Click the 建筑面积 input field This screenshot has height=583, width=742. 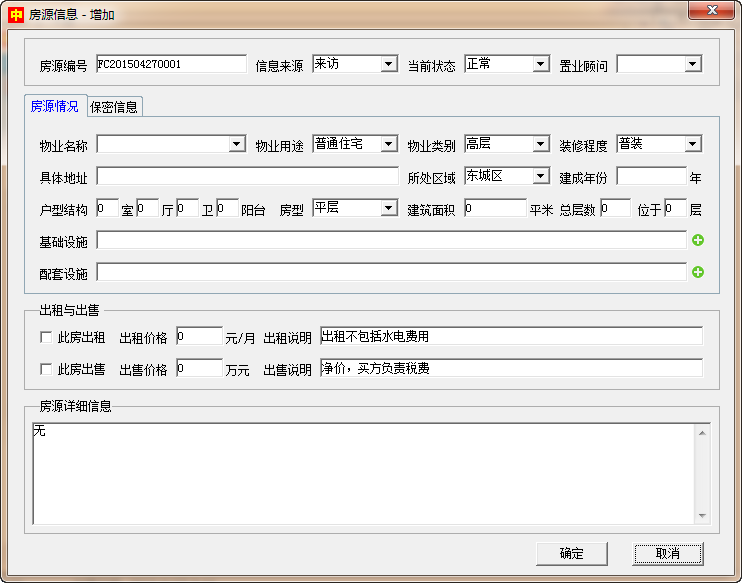[x=495, y=208]
